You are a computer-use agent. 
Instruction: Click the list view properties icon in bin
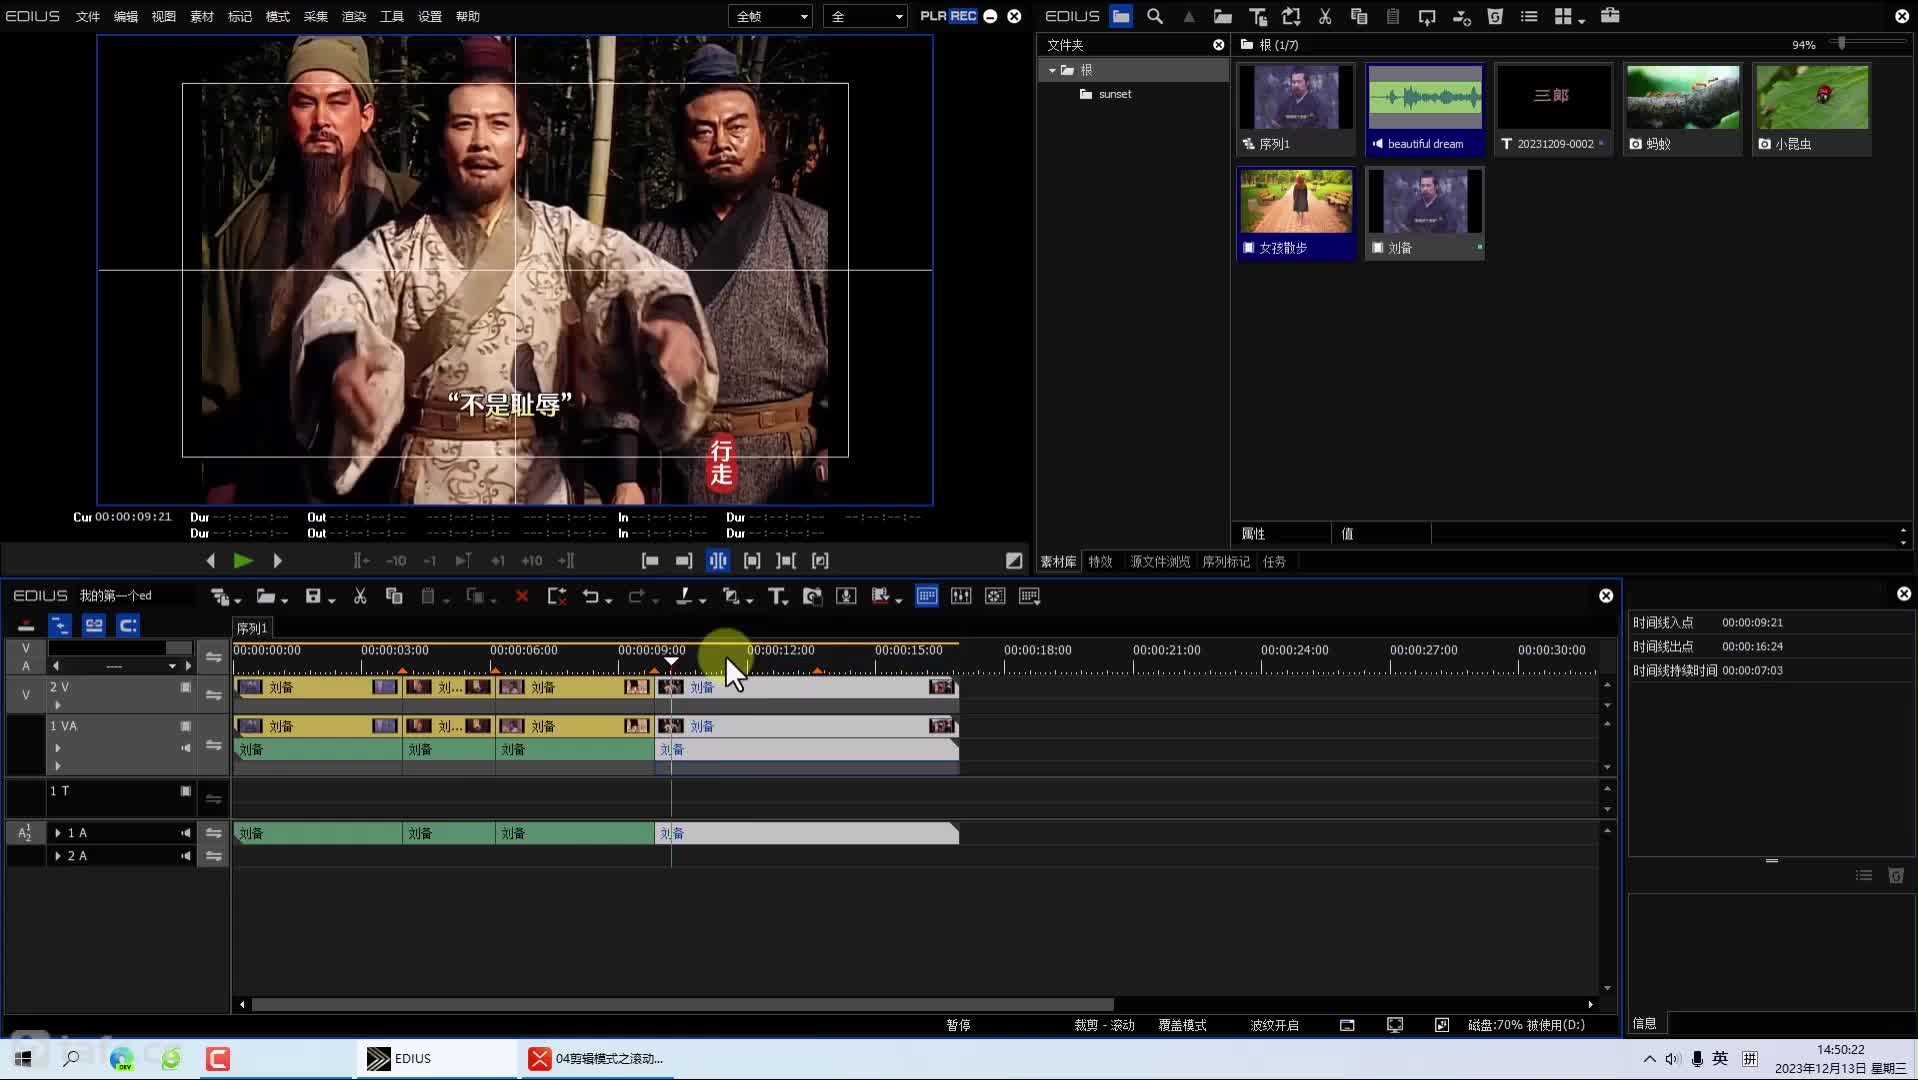click(x=1529, y=16)
